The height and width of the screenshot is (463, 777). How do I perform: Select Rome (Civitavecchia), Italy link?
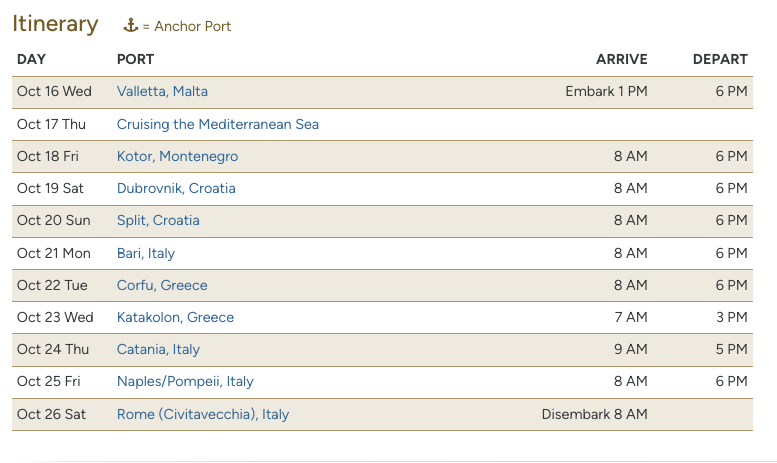[203, 414]
